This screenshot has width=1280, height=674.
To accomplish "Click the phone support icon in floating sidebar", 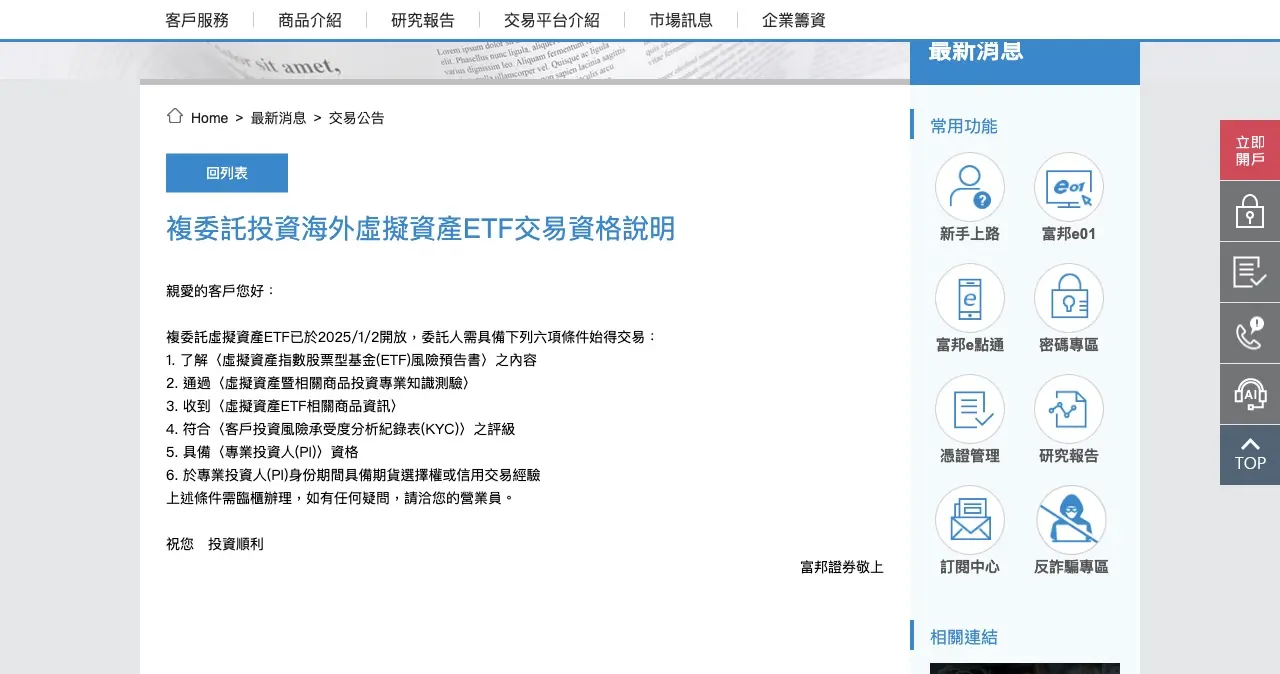I will tap(1250, 333).
